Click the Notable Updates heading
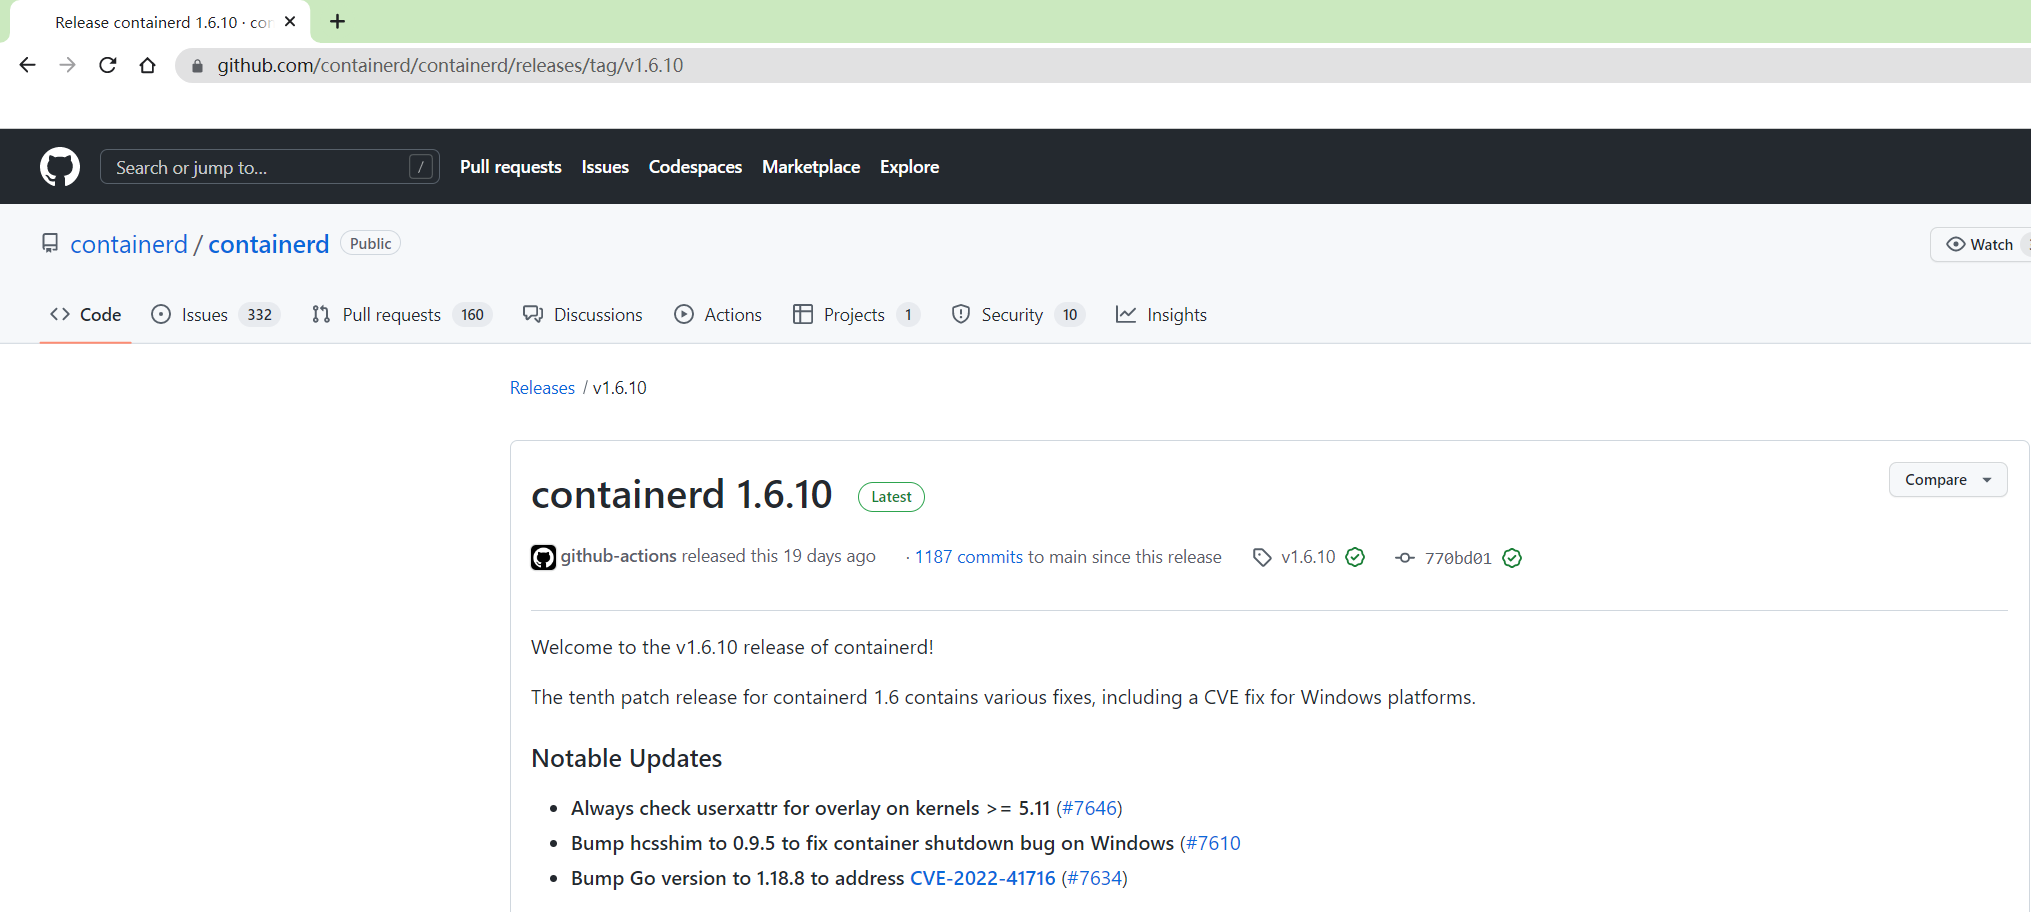This screenshot has width=2031, height=912. pyautogui.click(x=627, y=758)
